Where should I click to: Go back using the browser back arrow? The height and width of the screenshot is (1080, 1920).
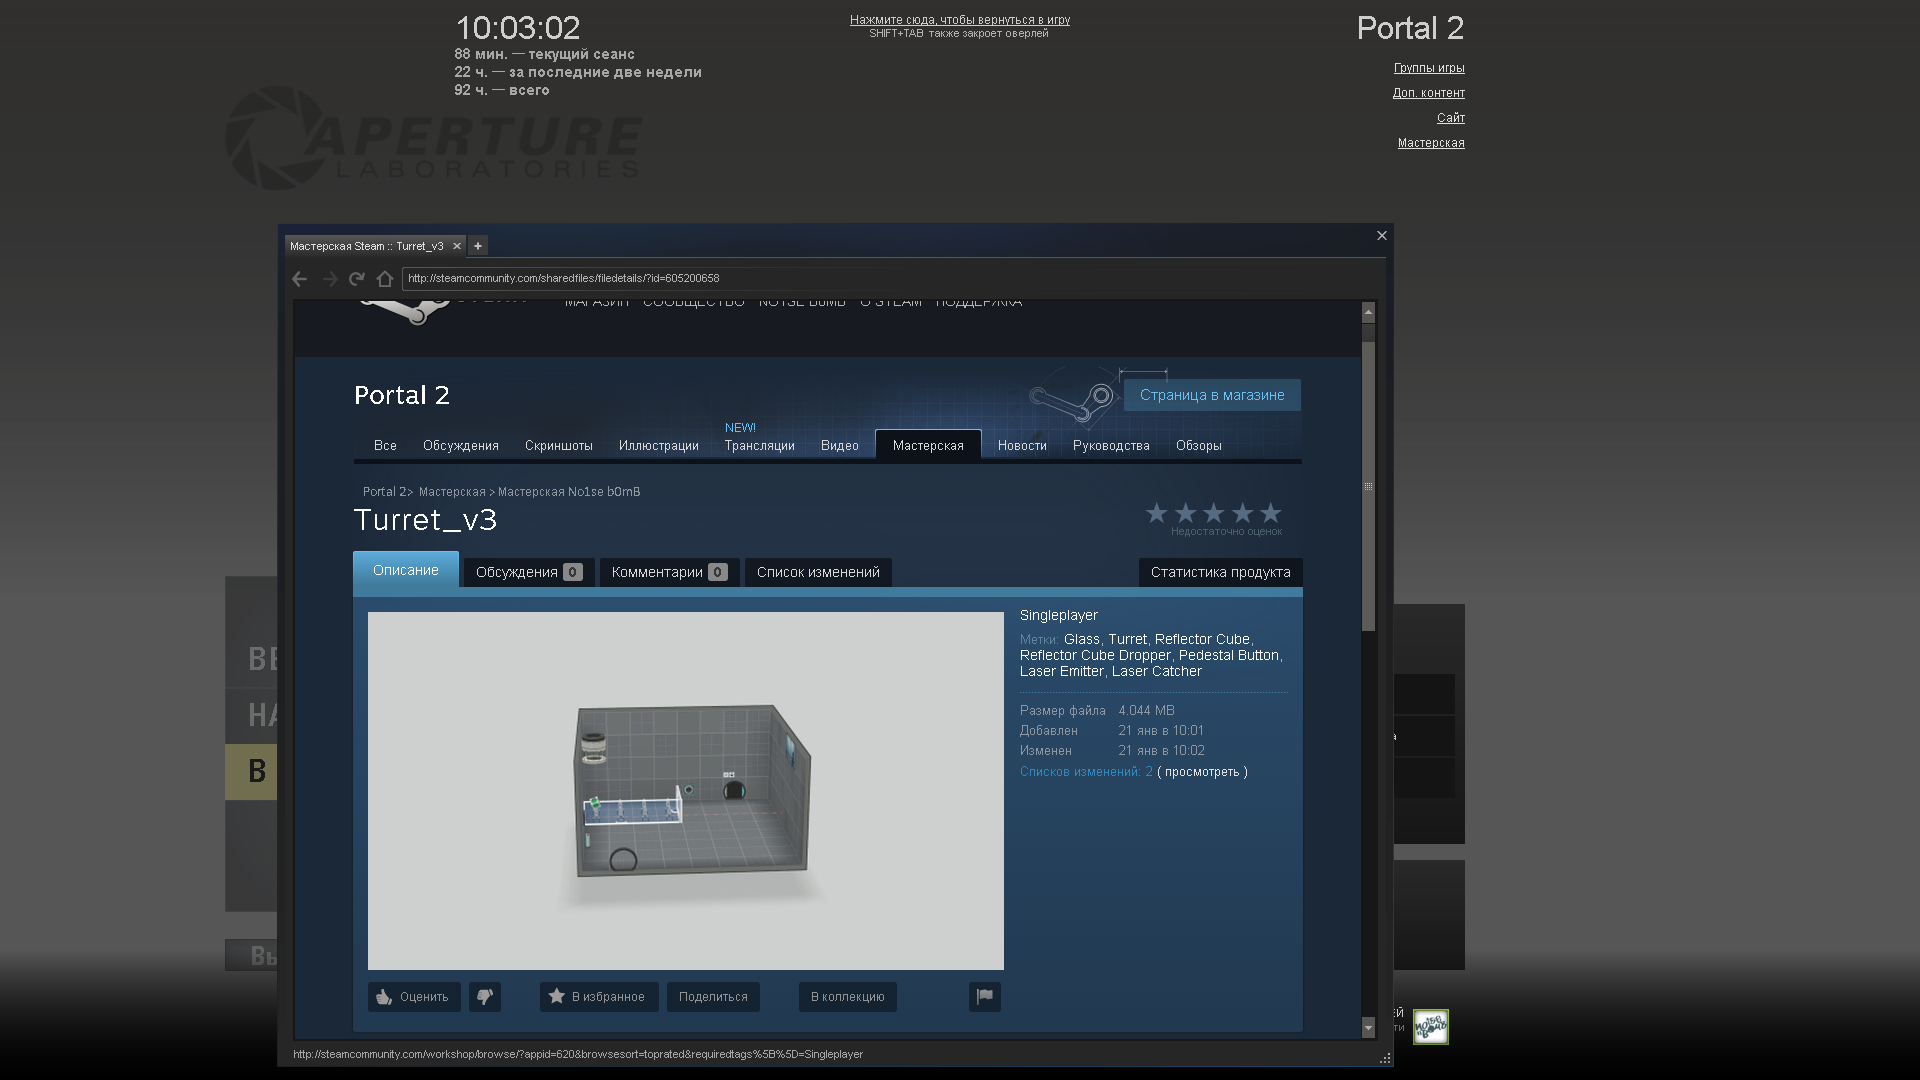(299, 279)
